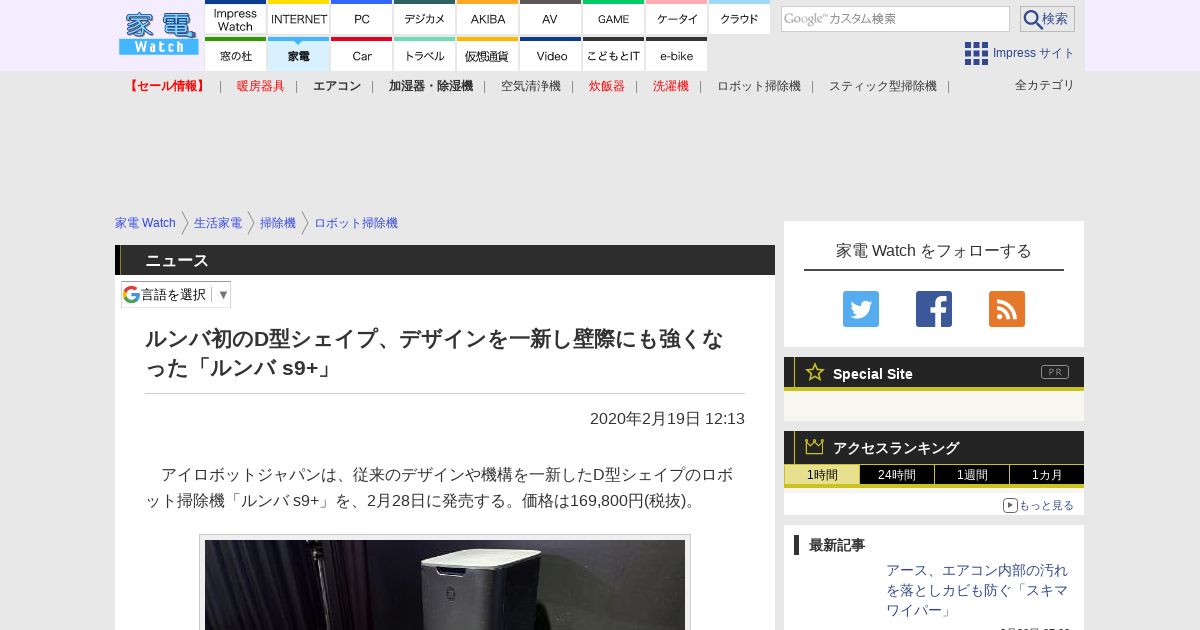Viewport: 1200px width, 630px height.
Task: Click the 炊飯器 category link
Action: pos(607,86)
